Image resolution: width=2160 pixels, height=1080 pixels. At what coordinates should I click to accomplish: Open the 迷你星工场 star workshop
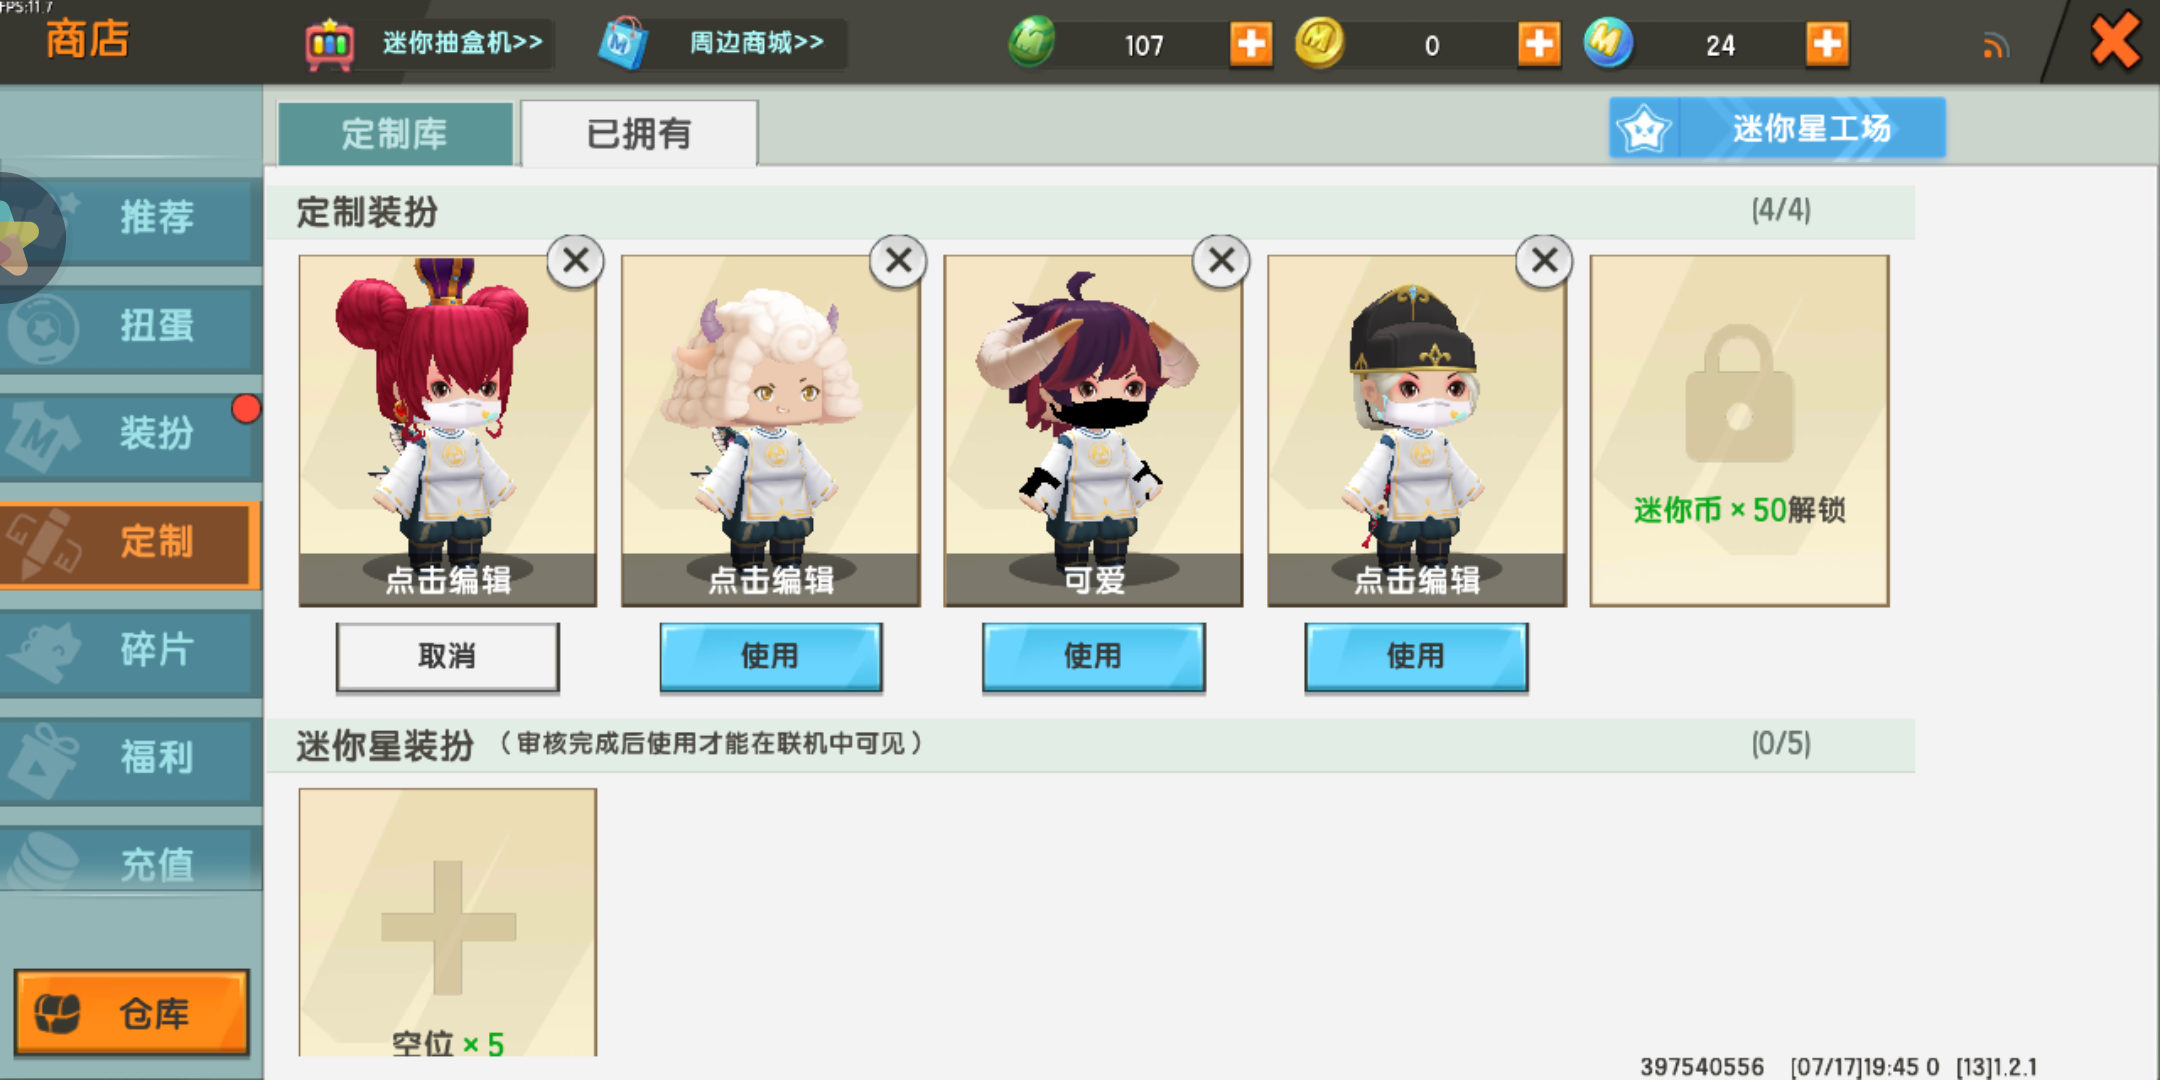pos(1777,128)
